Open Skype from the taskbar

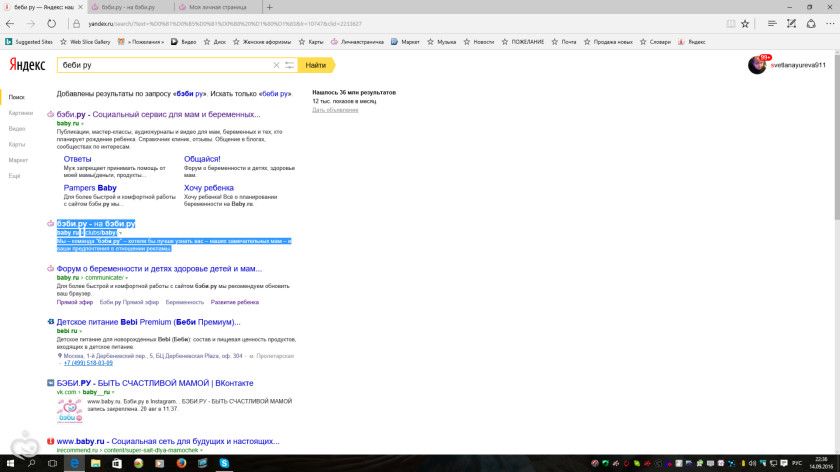pos(224,463)
